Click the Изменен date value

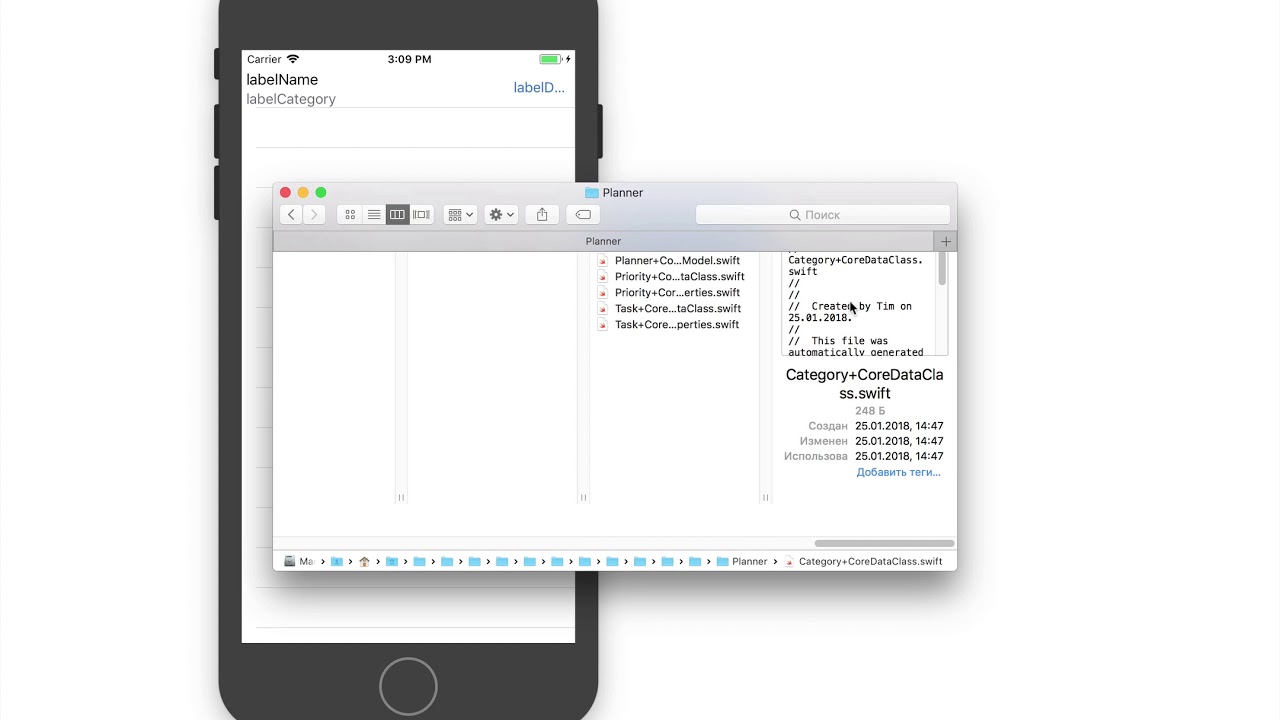pyautogui.click(x=899, y=441)
